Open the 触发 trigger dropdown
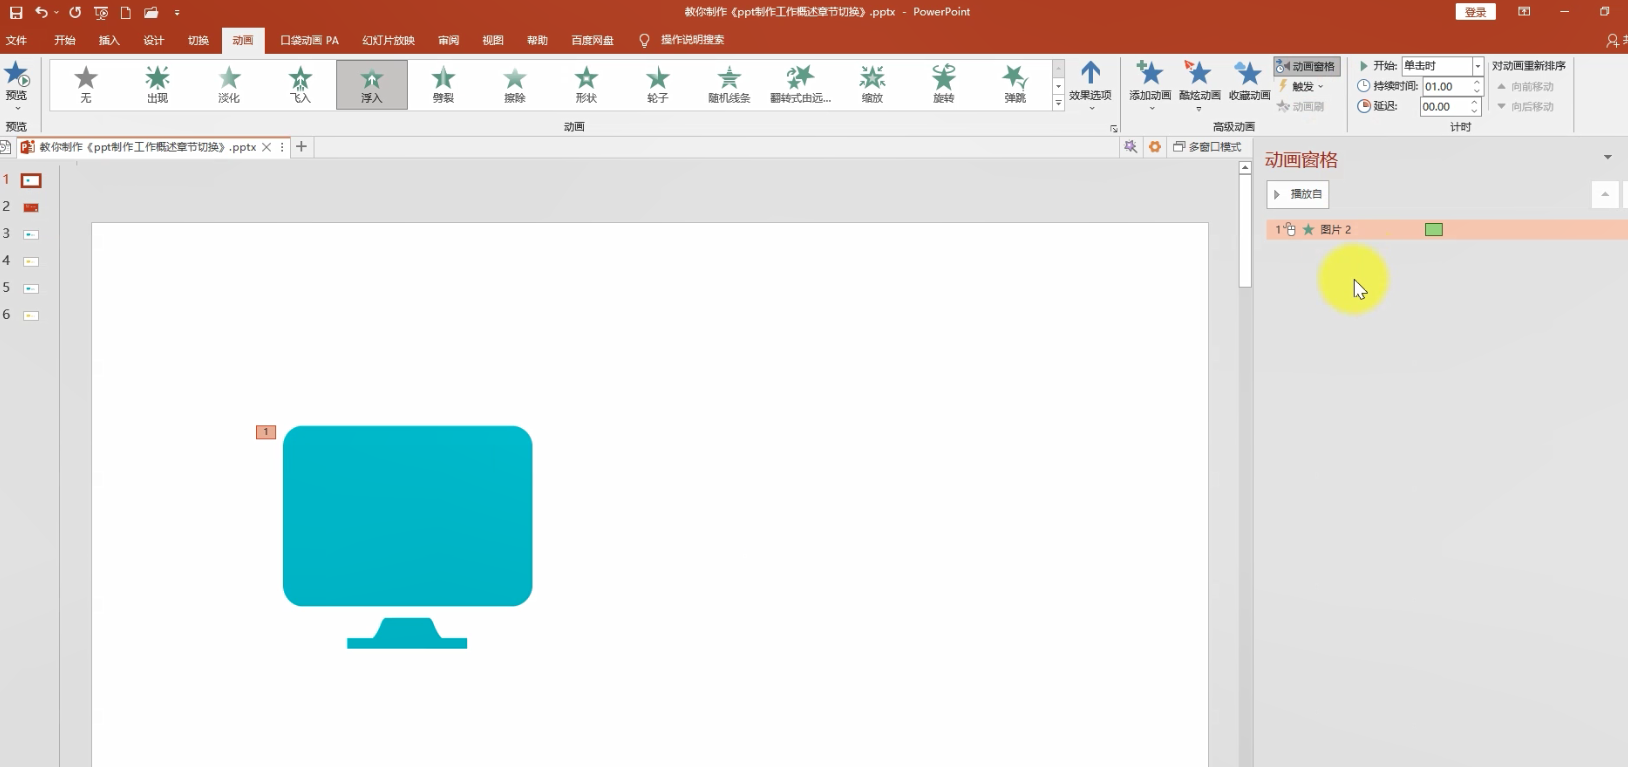This screenshot has width=1628, height=767. click(1301, 86)
